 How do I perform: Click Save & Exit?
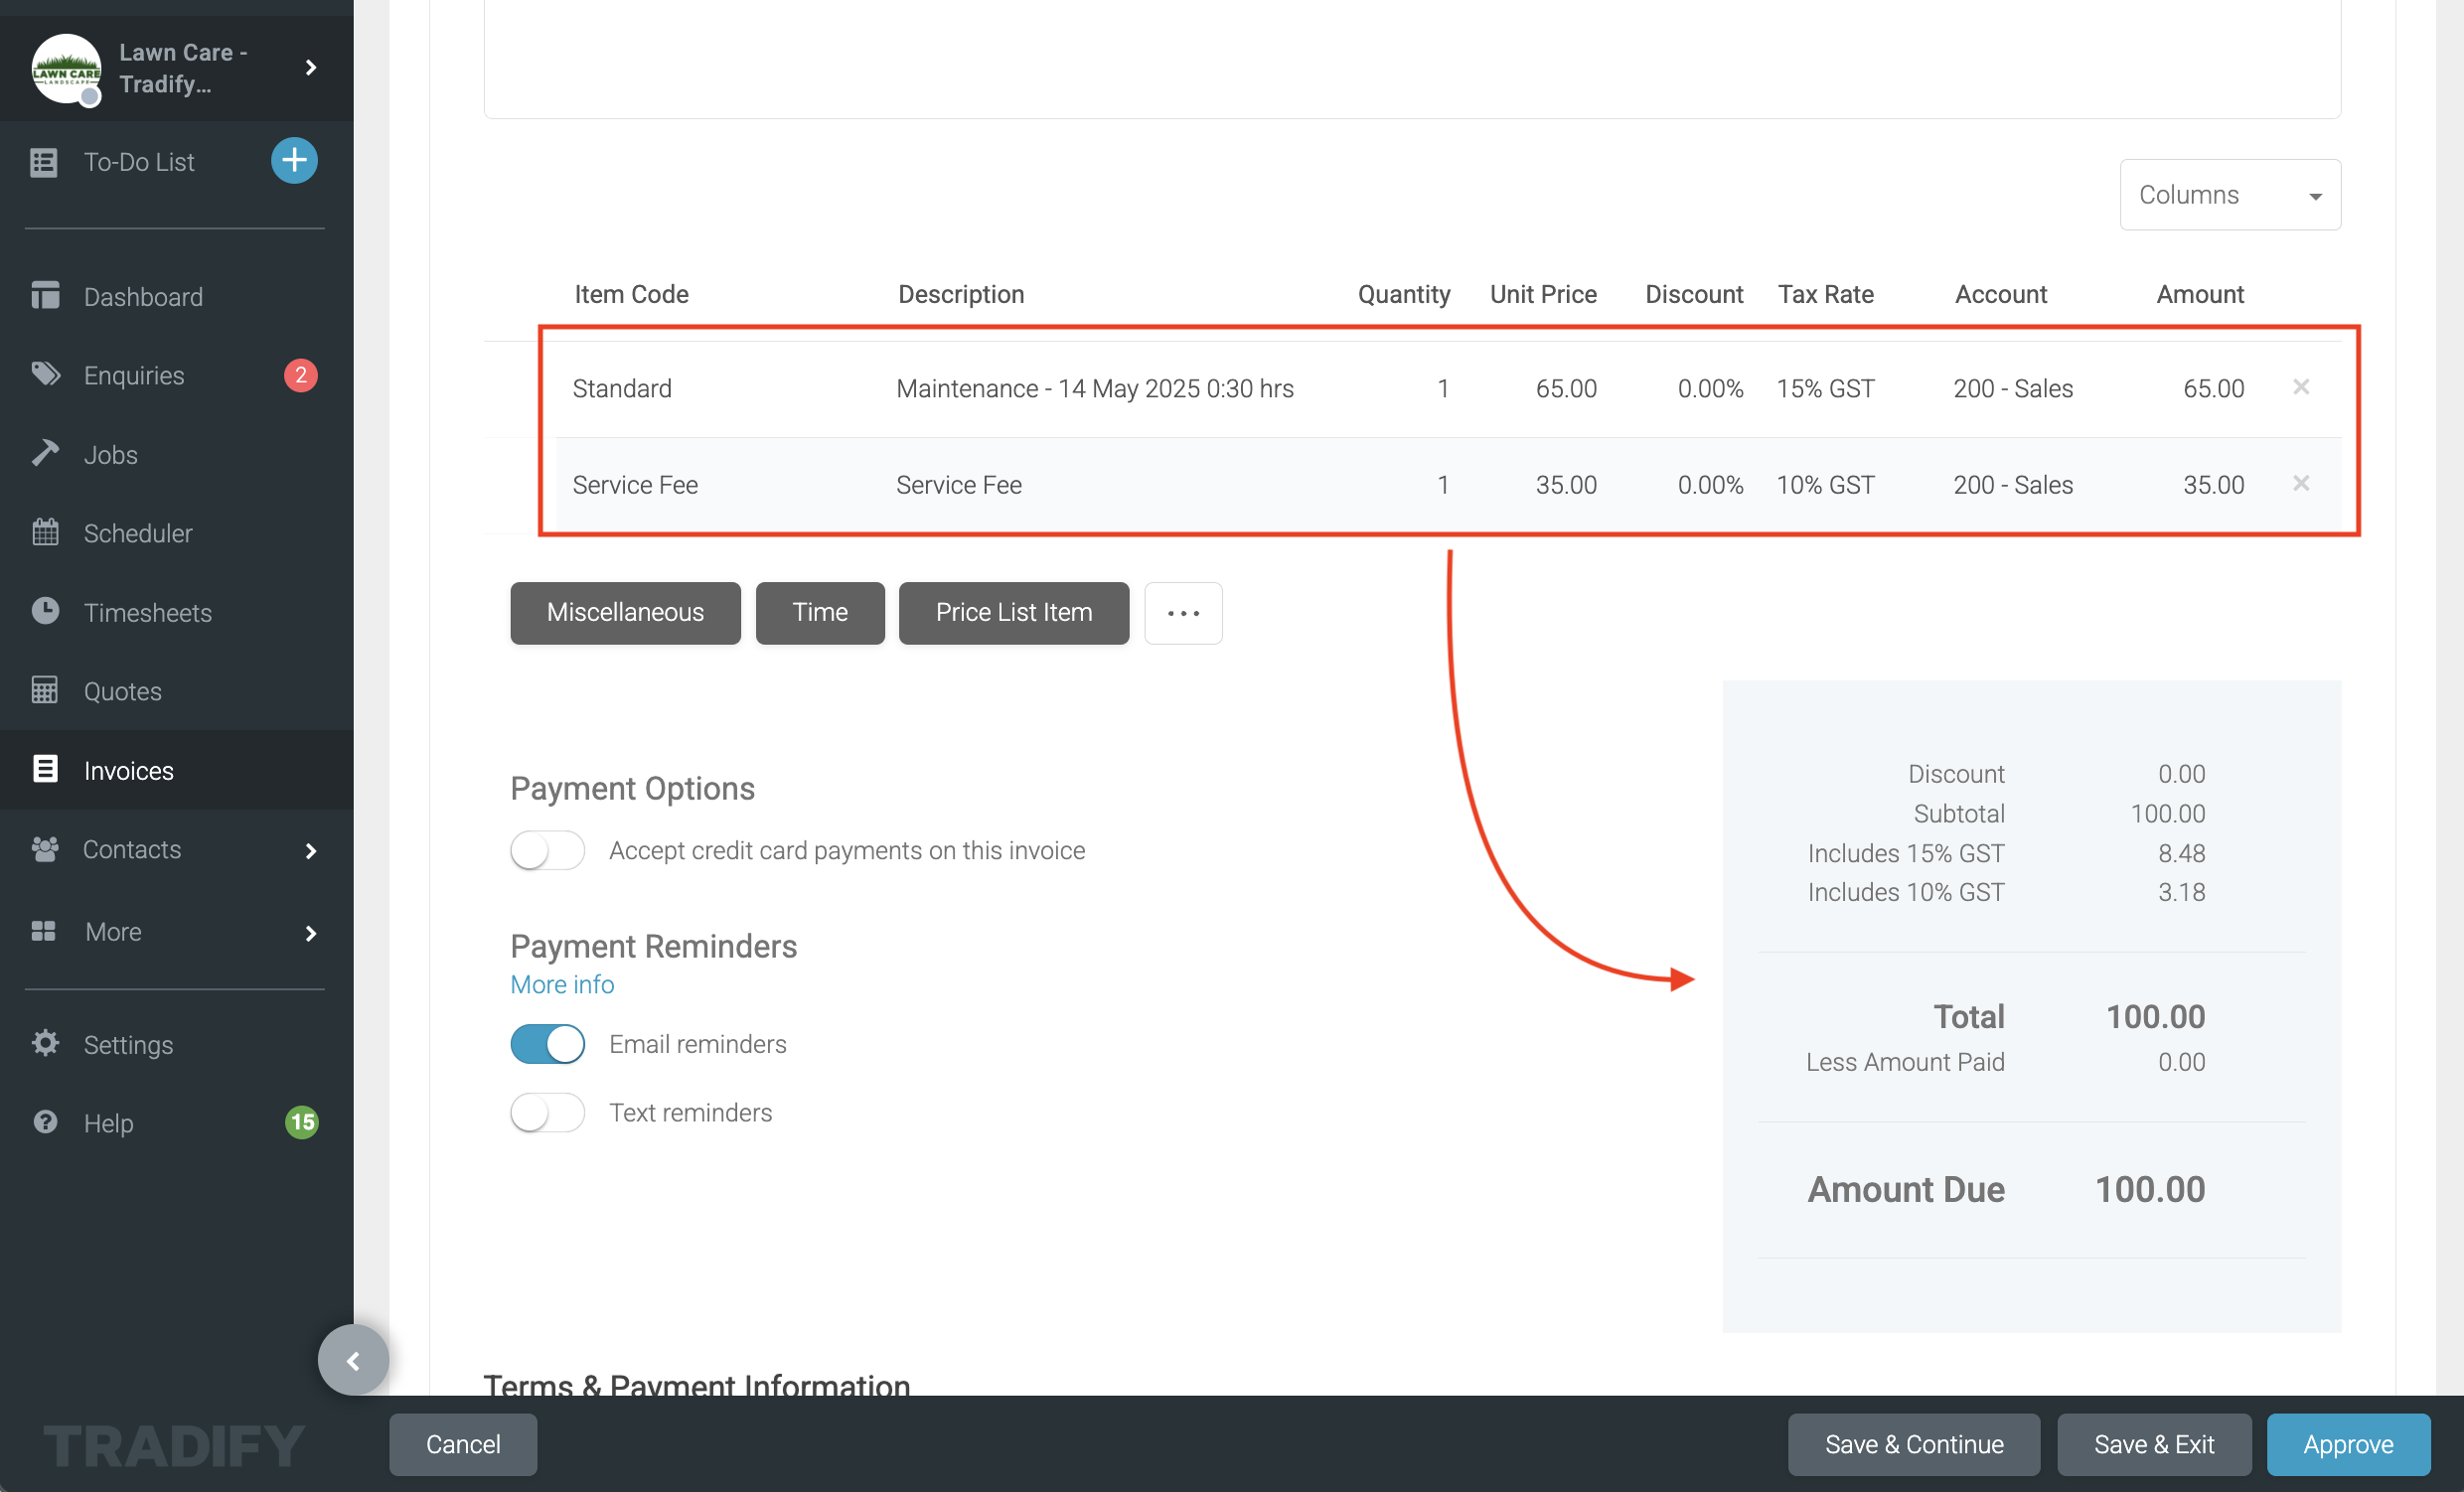click(2154, 1444)
